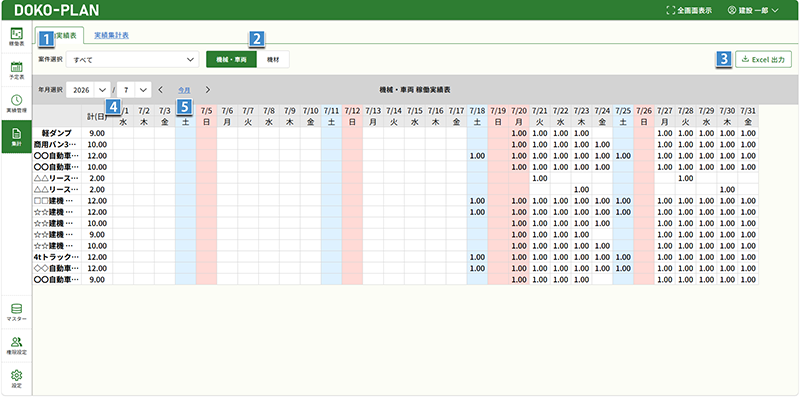Screen dimensions: 800x397
Task: Select the □□建機 … row label
Action: click(57, 201)
